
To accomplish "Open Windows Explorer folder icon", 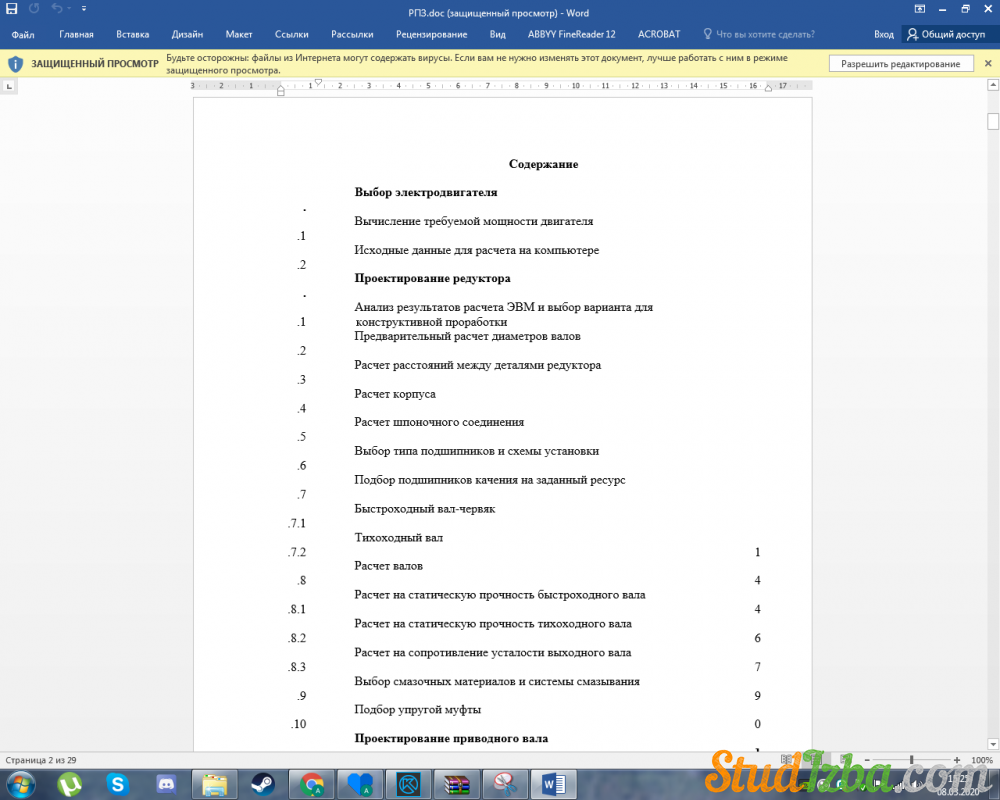I will (215, 783).
